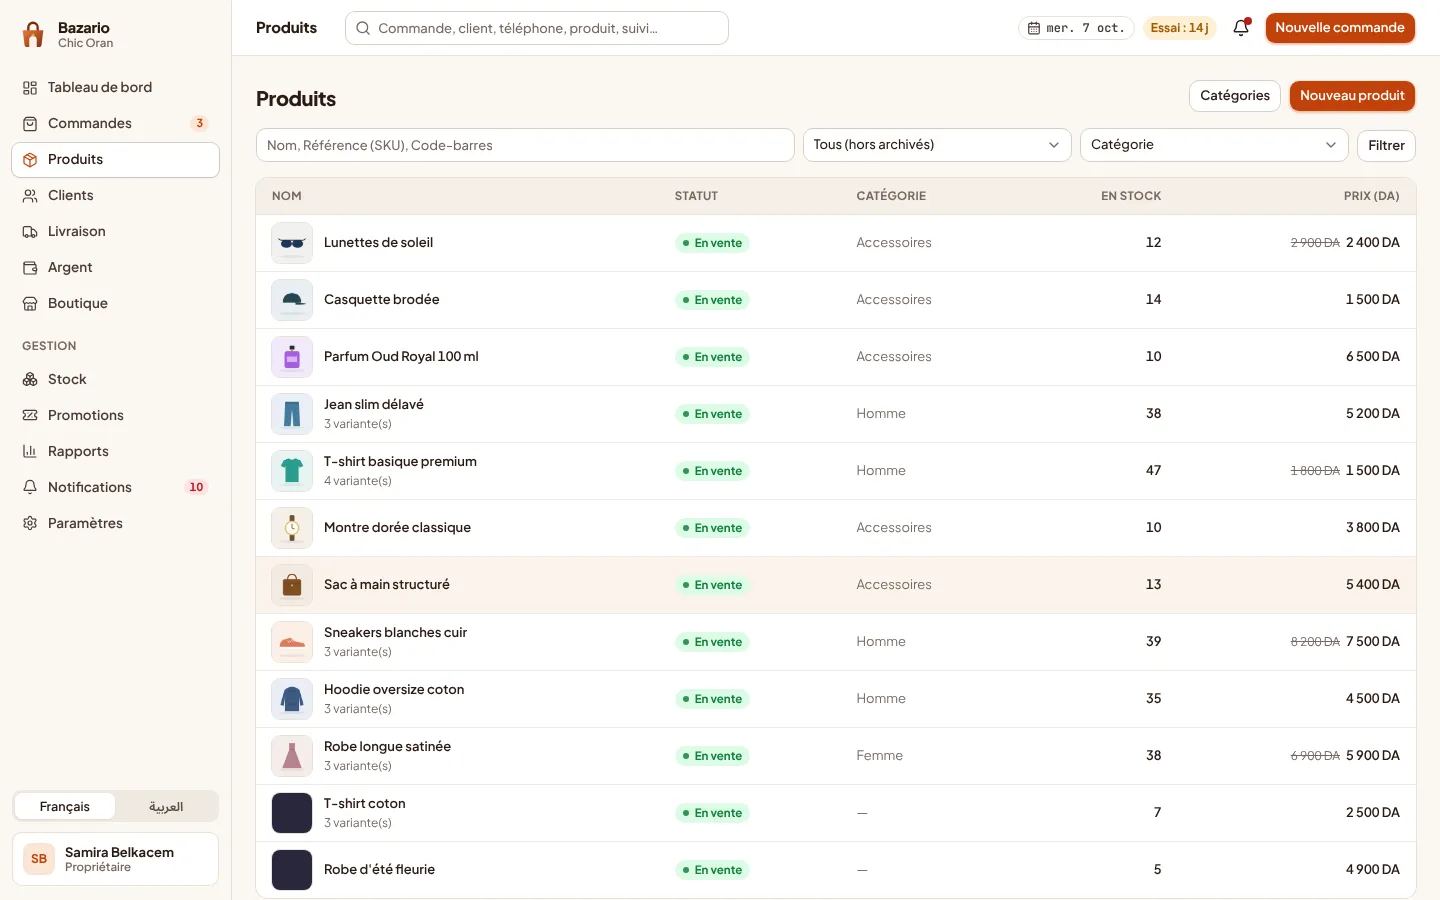Click the Bazario shop logo icon
This screenshot has width=1440, height=900.
pyautogui.click(x=33, y=35)
